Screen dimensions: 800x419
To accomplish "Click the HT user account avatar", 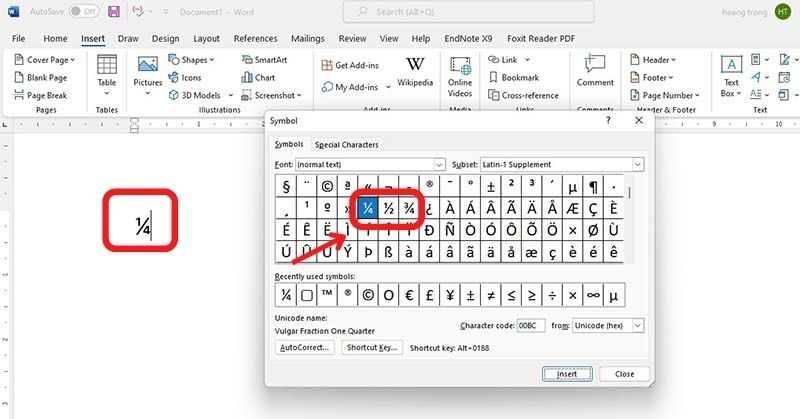I will click(x=783, y=12).
